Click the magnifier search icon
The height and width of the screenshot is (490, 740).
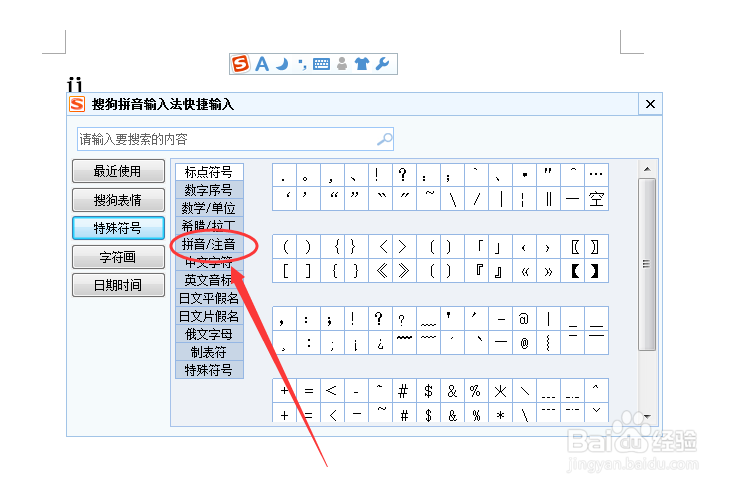385,139
